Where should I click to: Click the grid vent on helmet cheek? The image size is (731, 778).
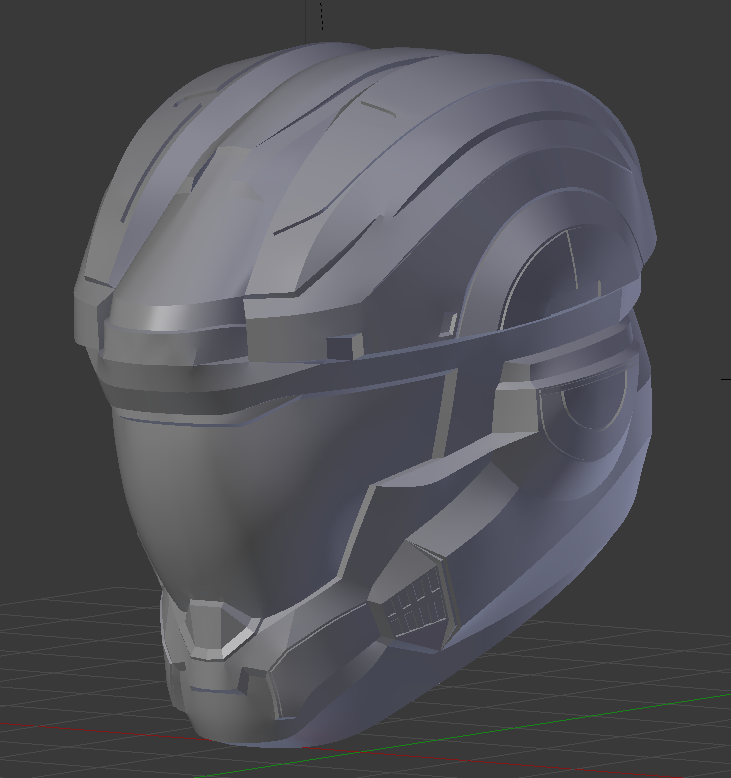[x=416, y=602]
